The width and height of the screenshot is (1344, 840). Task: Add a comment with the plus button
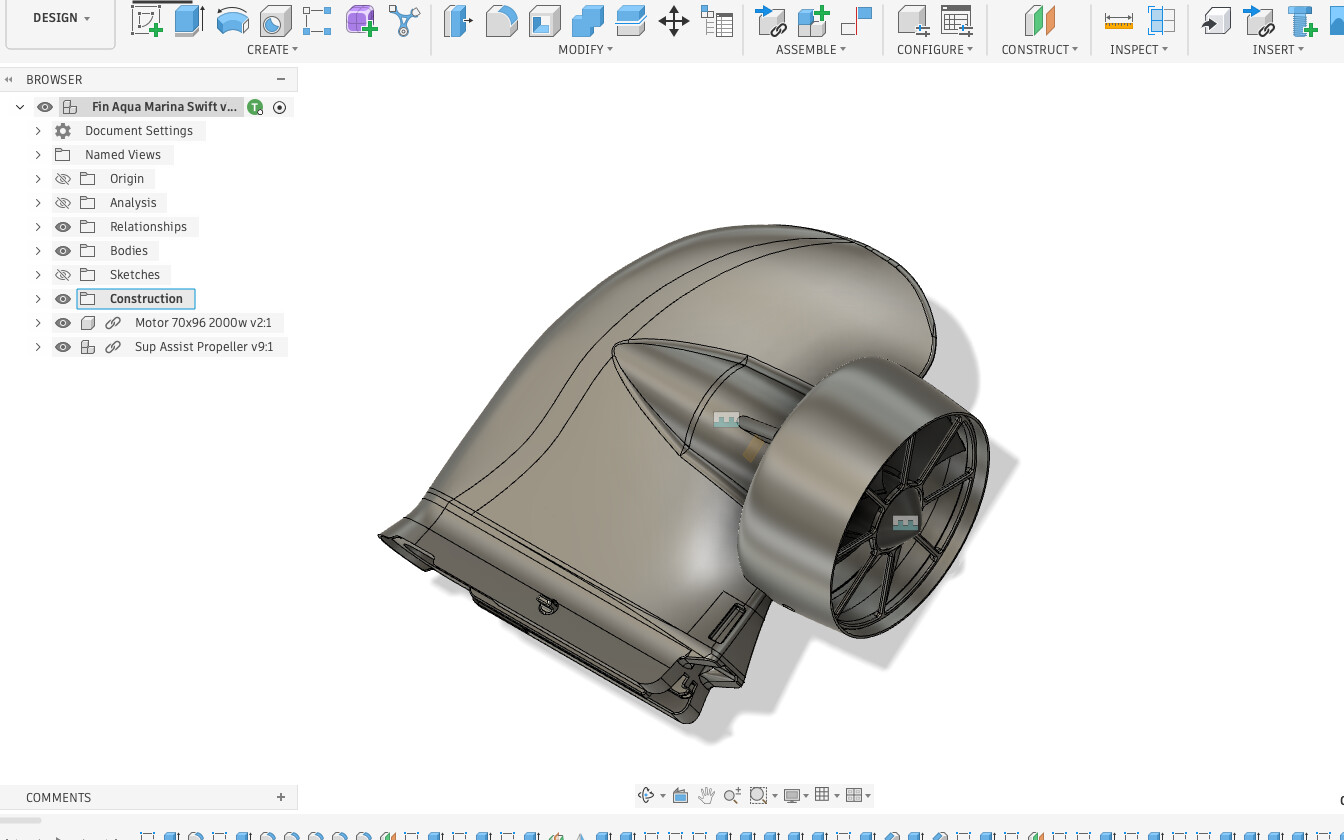(x=281, y=797)
